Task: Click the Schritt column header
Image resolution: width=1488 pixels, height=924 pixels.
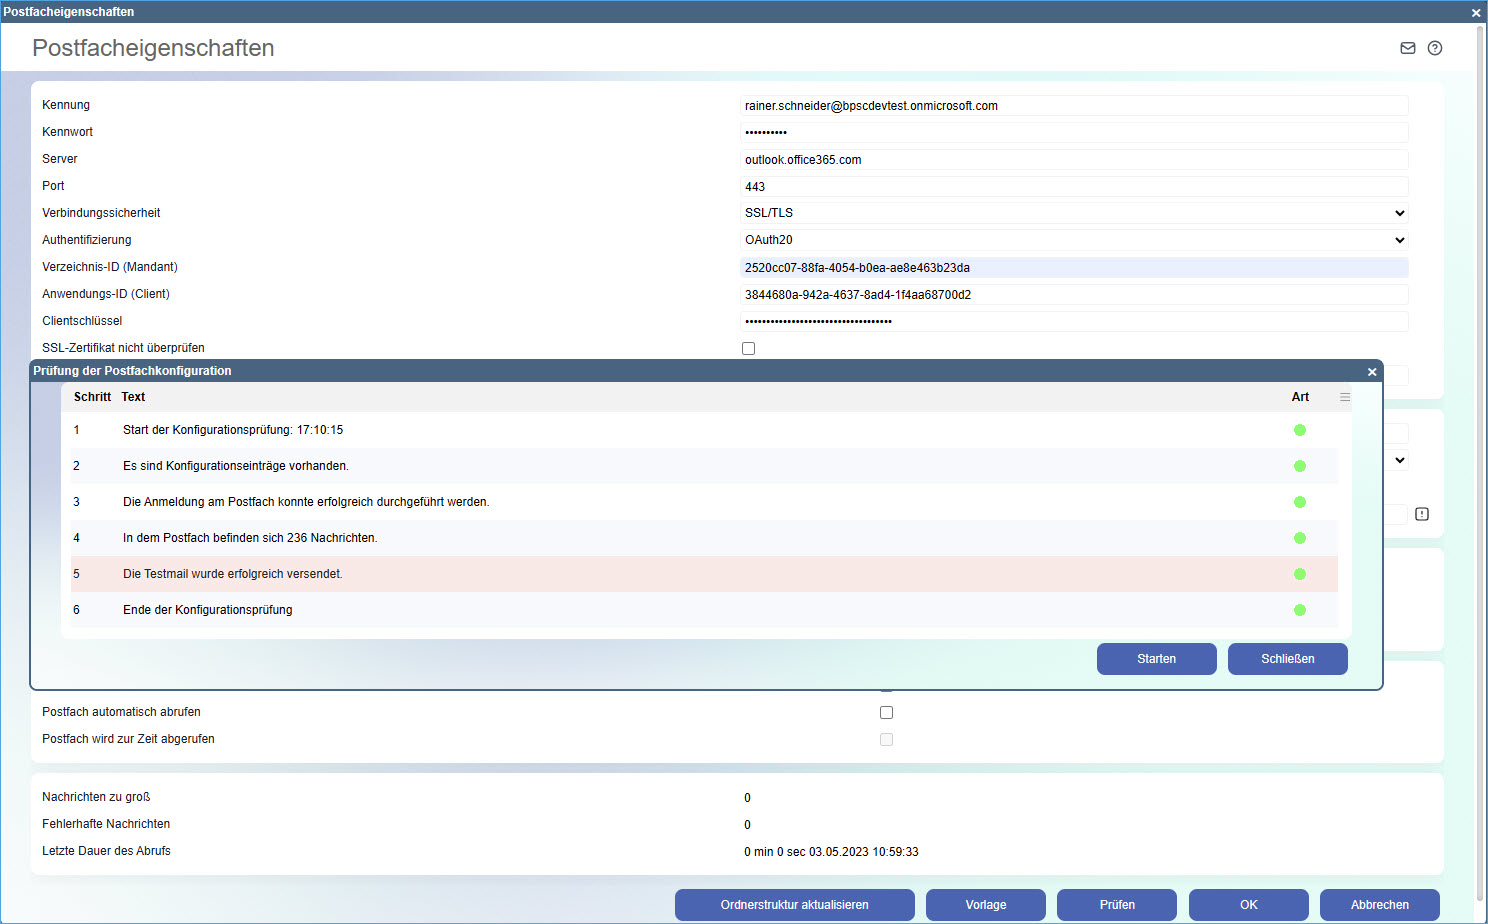Action: [x=92, y=397]
